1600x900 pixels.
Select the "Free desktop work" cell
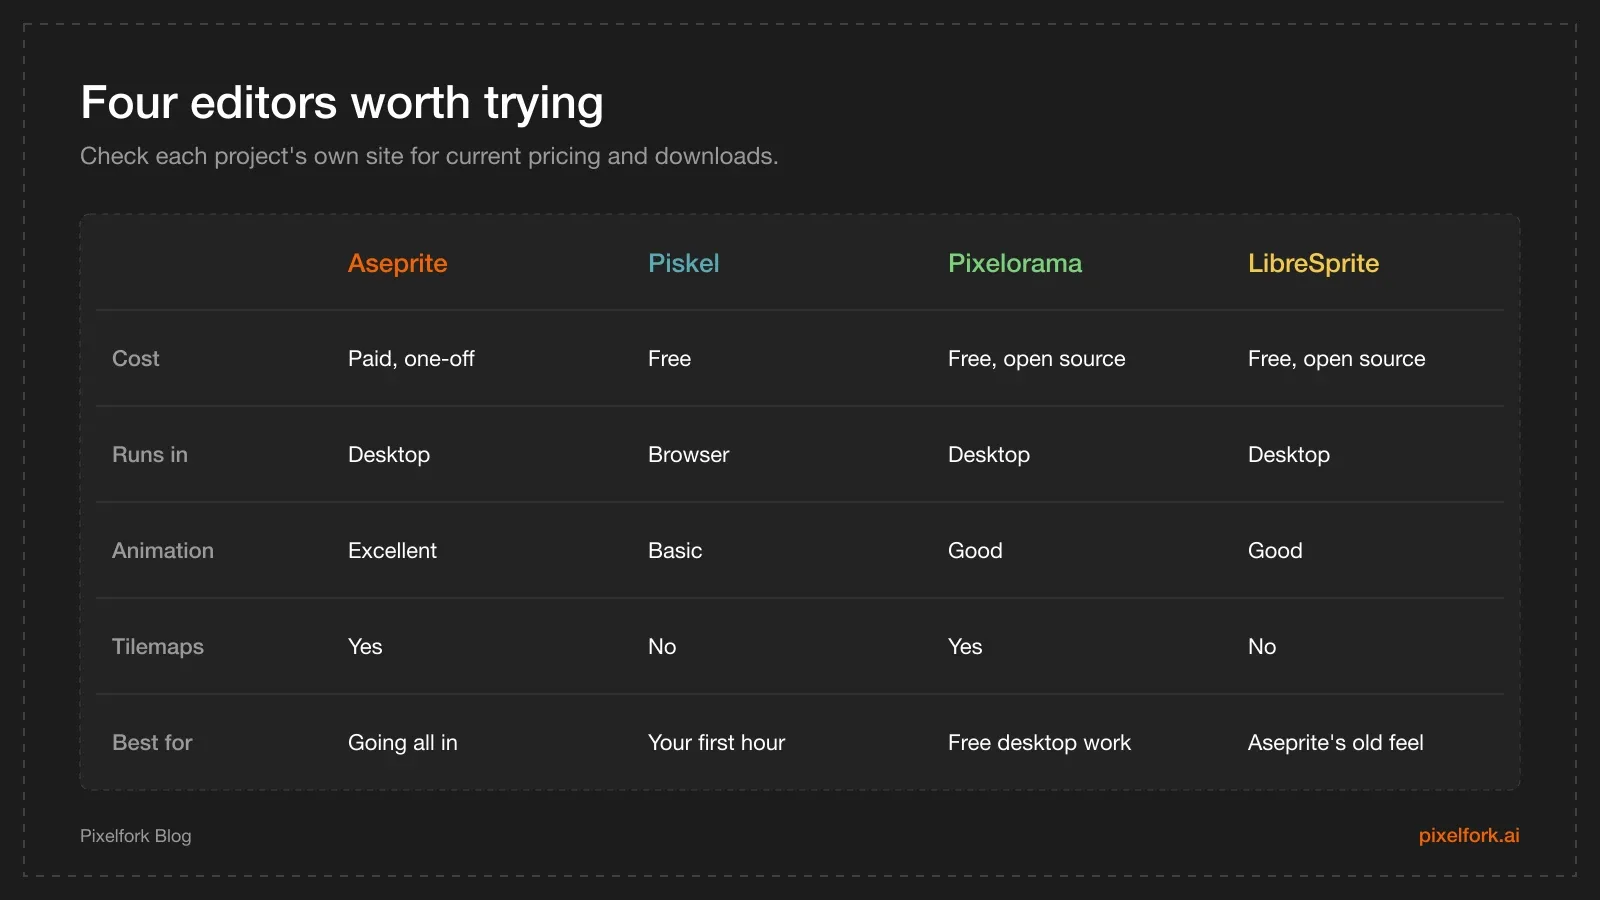tap(1040, 742)
